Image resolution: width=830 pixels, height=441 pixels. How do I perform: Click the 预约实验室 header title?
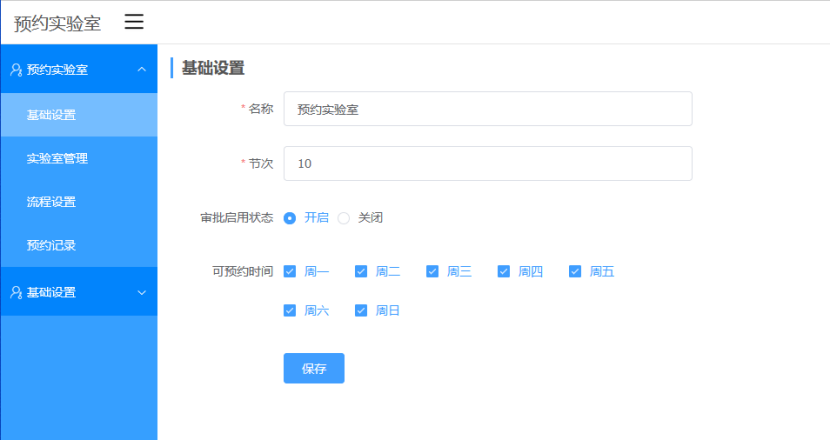coord(57,23)
